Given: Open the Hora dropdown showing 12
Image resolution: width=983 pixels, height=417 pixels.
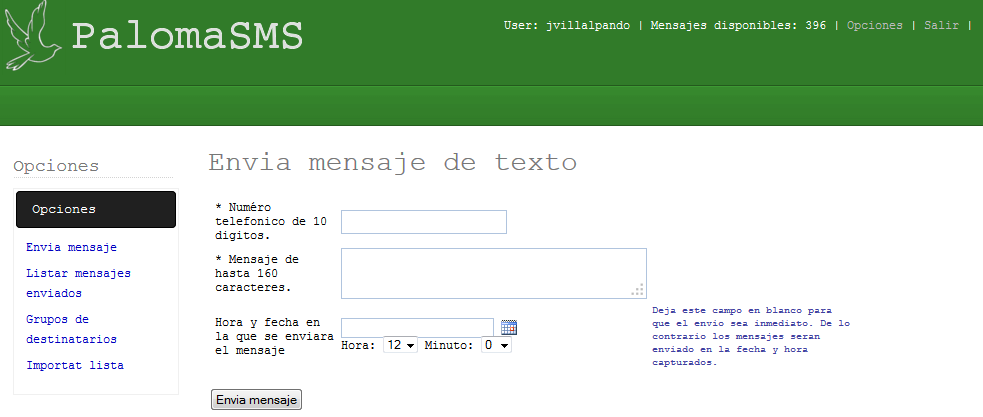Looking at the screenshot, I should click(x=401, y=345).
